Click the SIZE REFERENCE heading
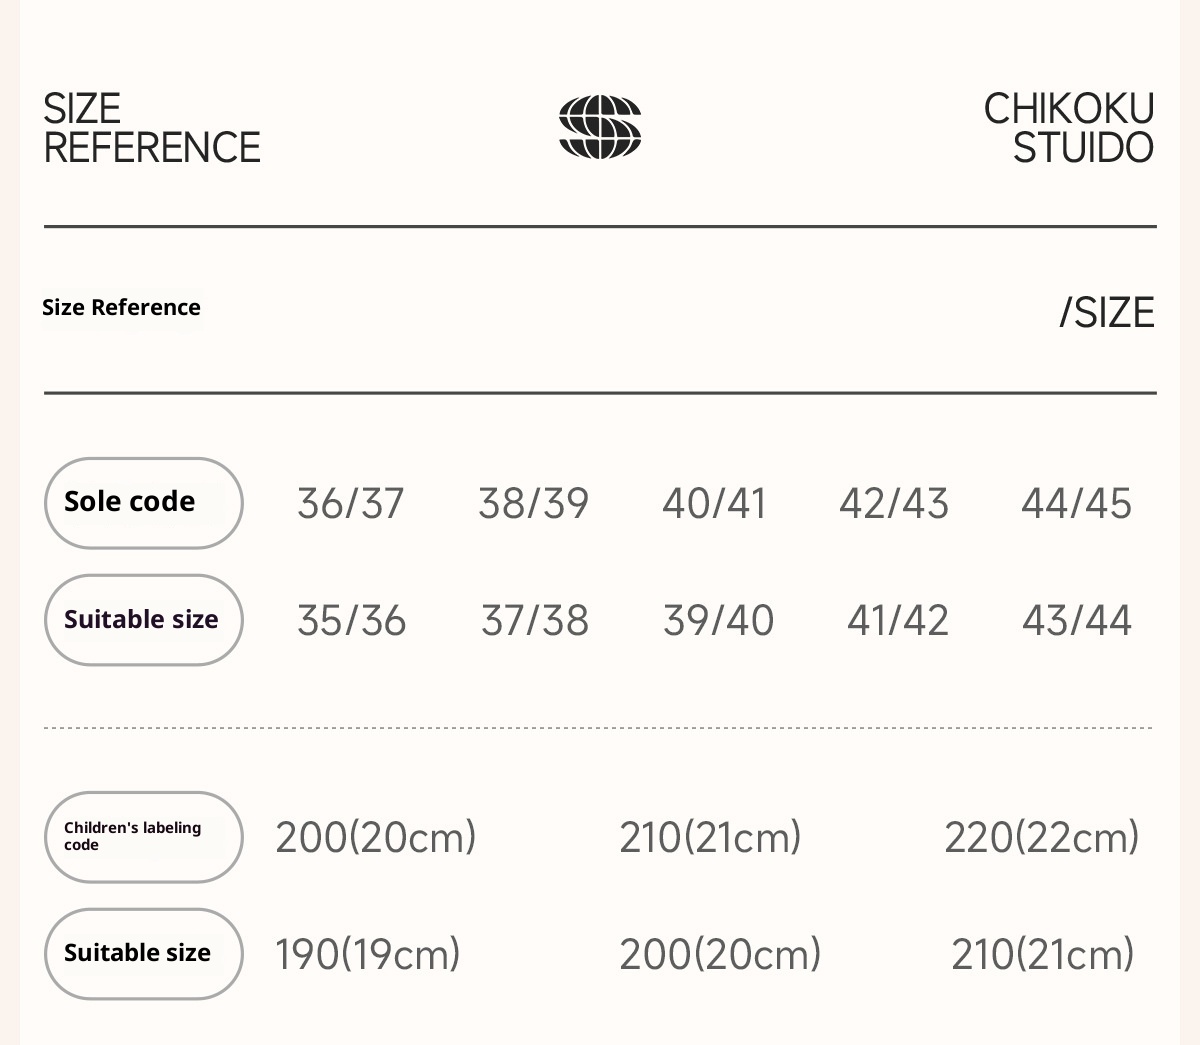This screenshot has height=1045, width=1200. pyautogui.click(x=151, y=128)
